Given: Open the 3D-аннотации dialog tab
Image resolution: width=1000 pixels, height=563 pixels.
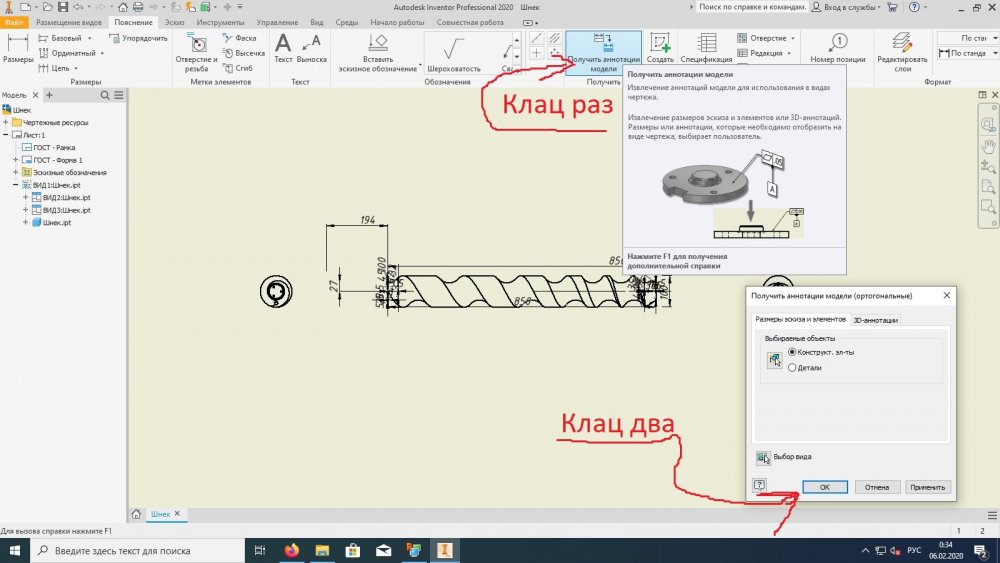Looking at the screenshot, I should tap(874, 320).
